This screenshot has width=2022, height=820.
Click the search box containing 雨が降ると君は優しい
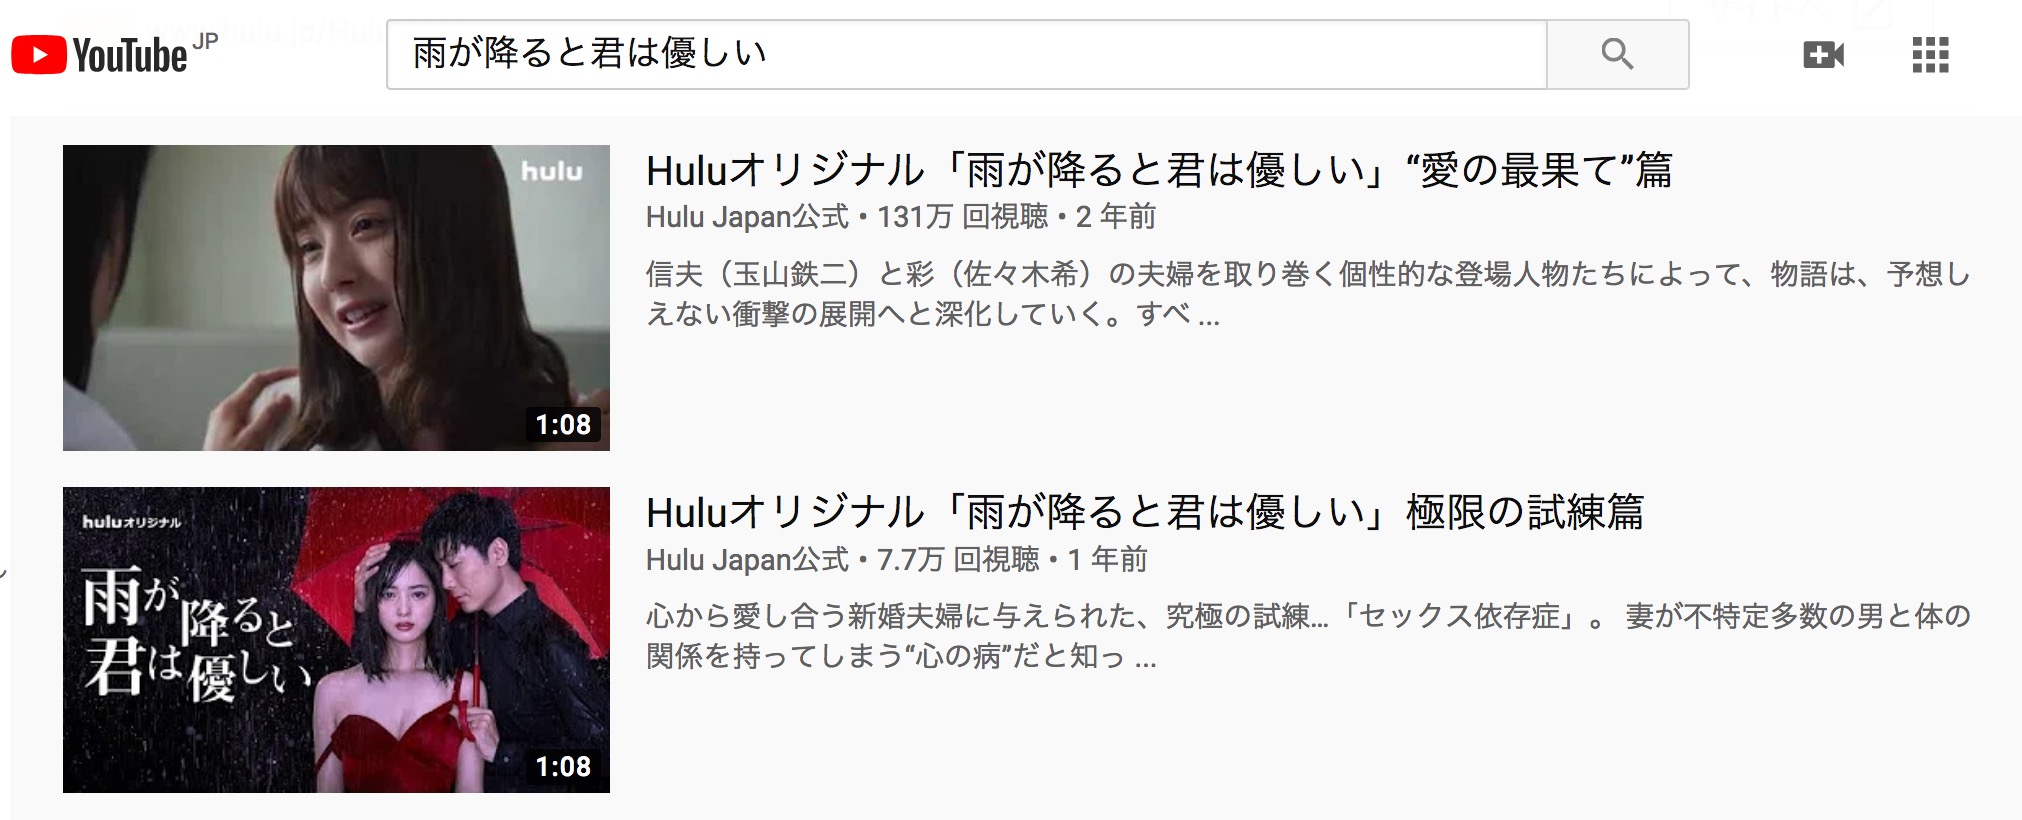[x=967, y=54]
